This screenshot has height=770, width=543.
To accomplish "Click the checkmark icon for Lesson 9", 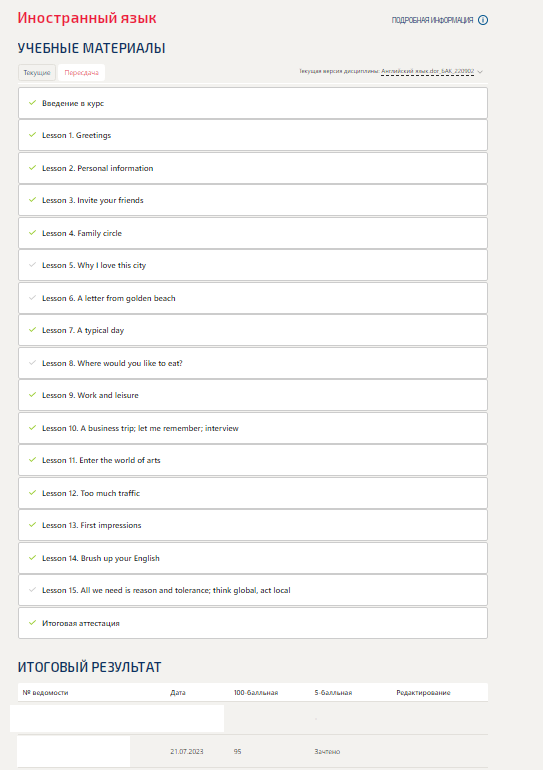I will point(32,395).
